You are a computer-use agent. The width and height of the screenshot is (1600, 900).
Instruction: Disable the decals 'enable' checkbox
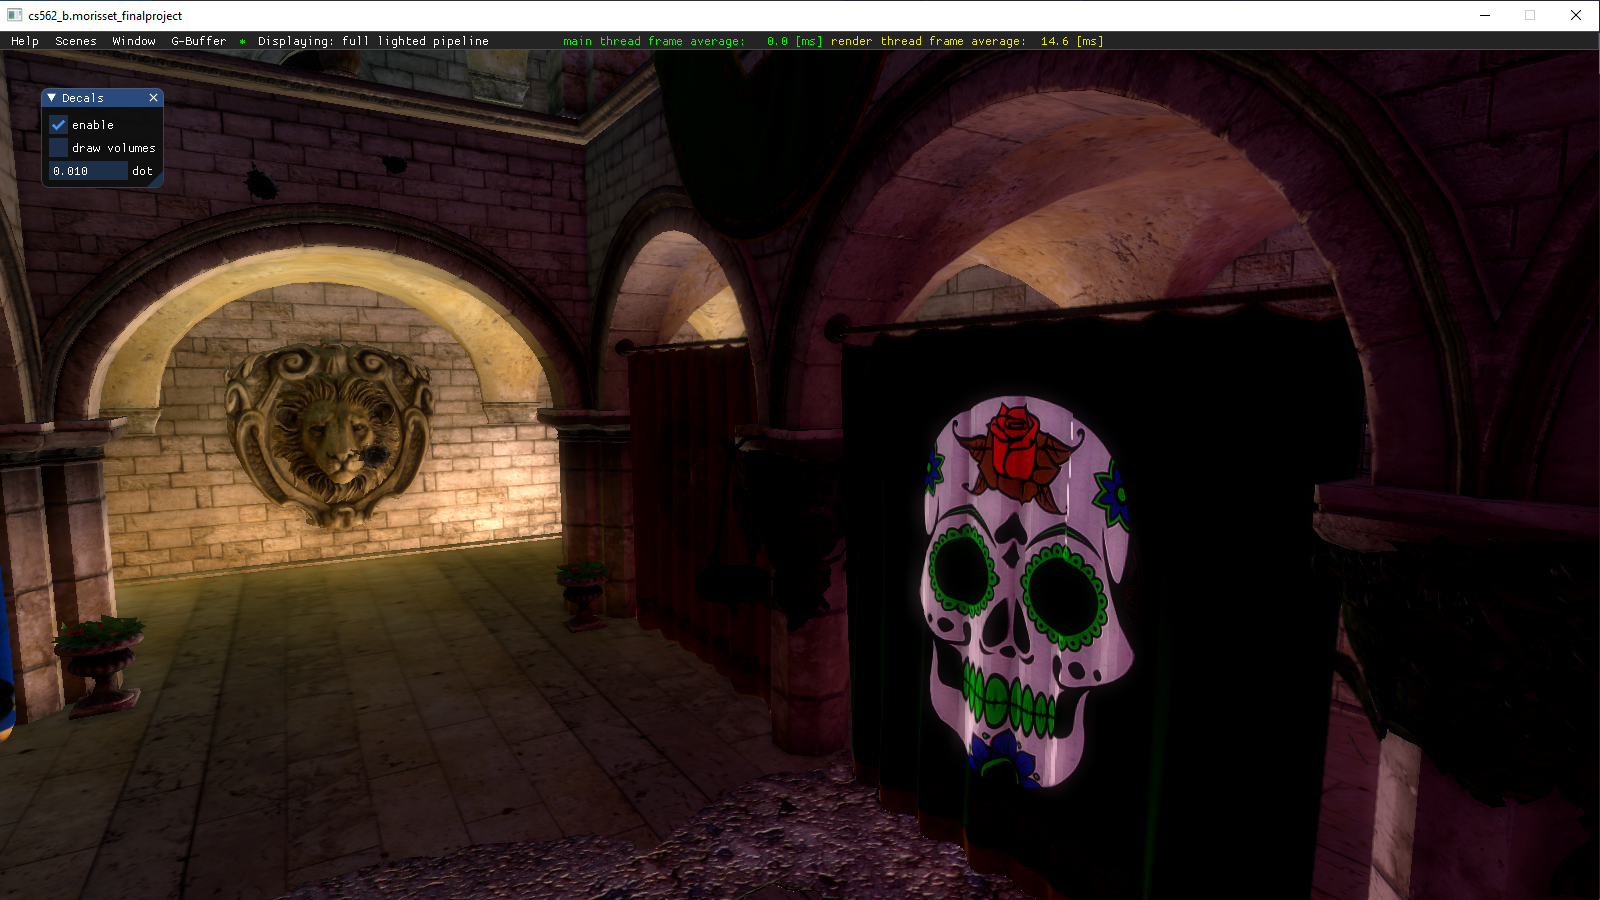pos(59,125)
